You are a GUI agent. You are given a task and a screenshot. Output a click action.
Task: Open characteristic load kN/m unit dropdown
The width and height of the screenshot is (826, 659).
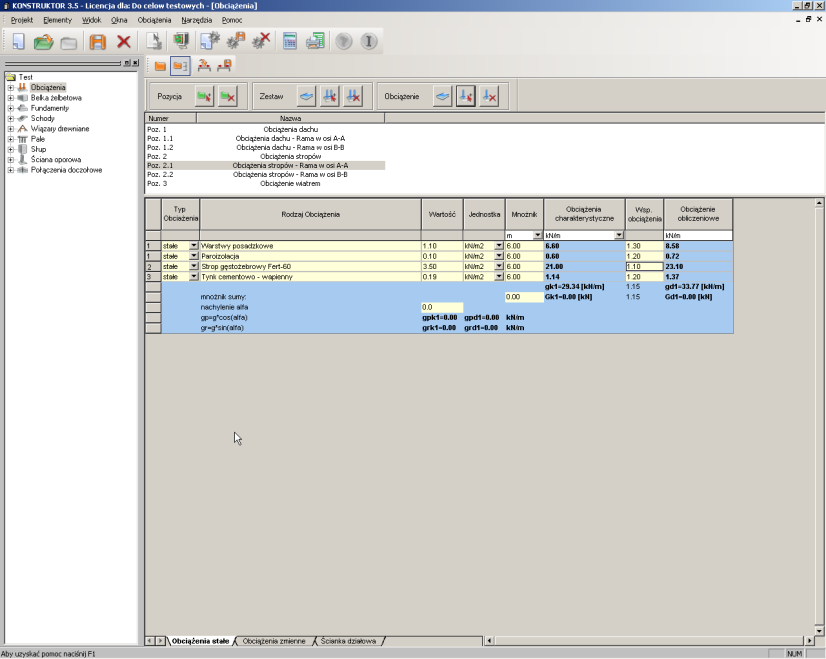click(619, 235)
